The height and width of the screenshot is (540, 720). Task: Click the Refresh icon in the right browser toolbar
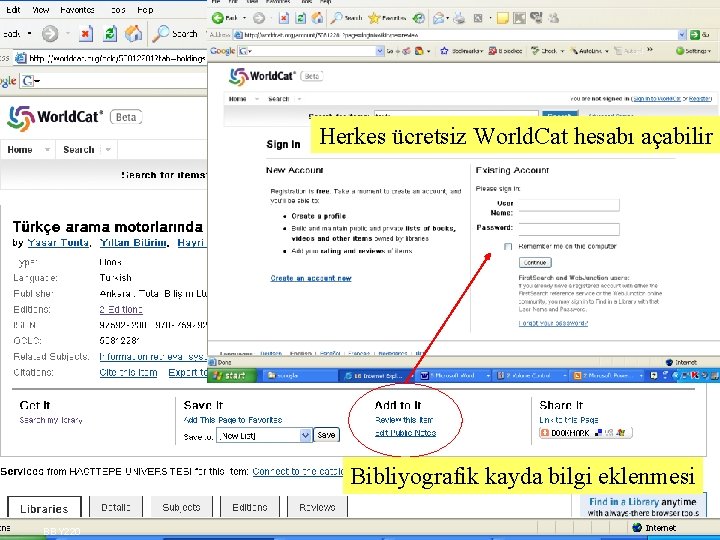(x=300, y=18)
